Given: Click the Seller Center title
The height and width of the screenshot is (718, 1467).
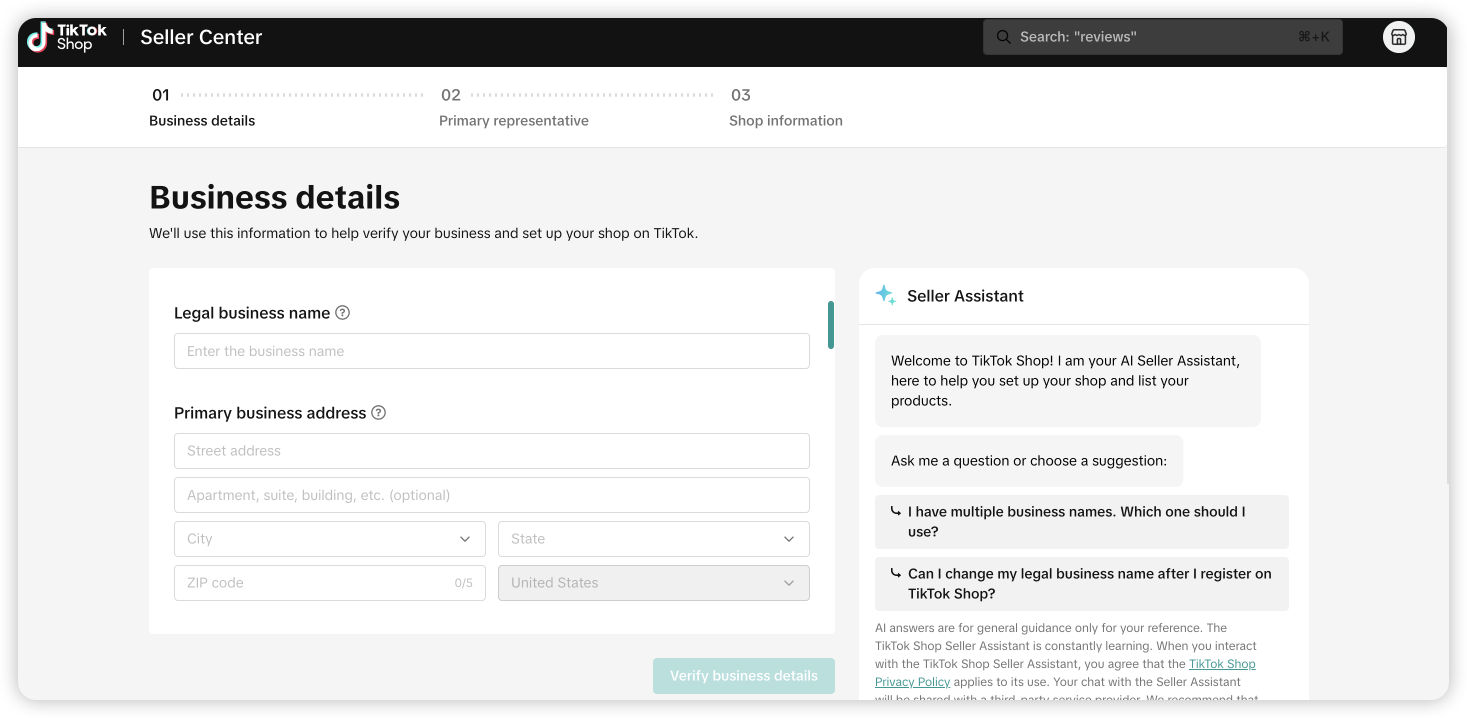Looking at the screenshot, I should coord(201,37).
